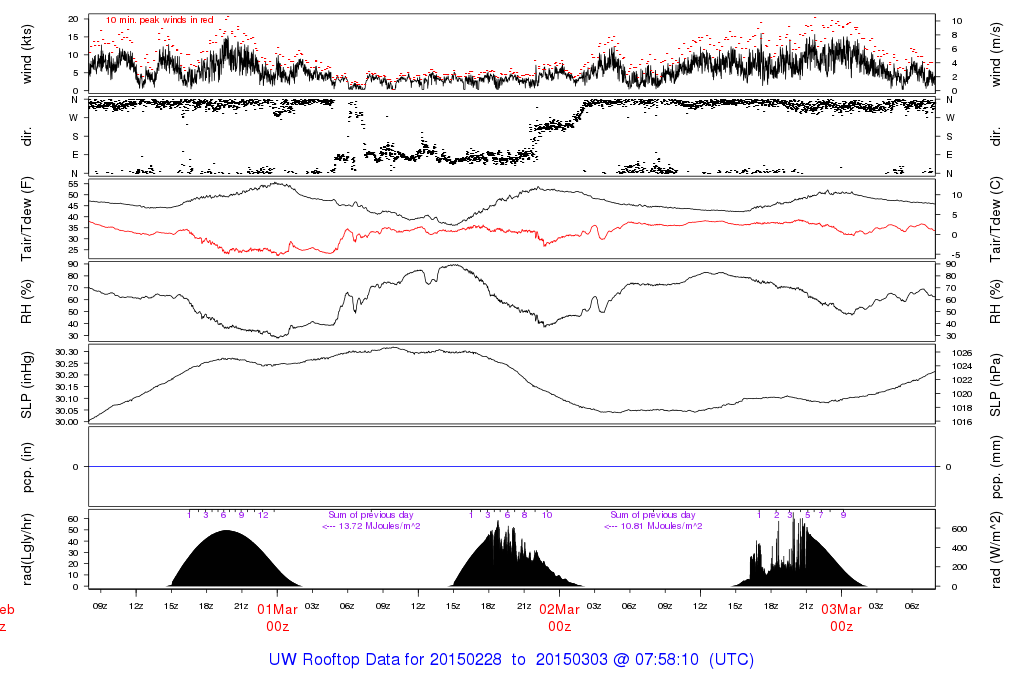Click the "rad (W/m^2)" axis label
Image resolution: width=1024 pixels, height=700 pixels.
[996, 549]
